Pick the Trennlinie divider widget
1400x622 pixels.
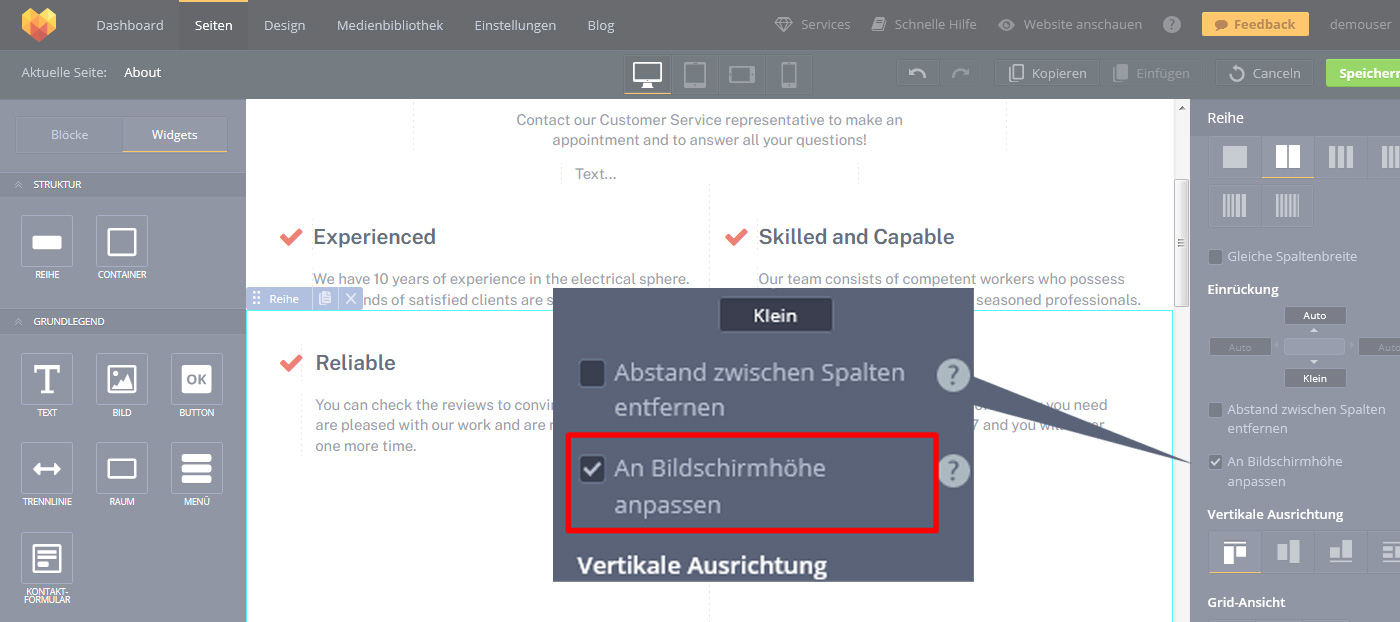47,468
